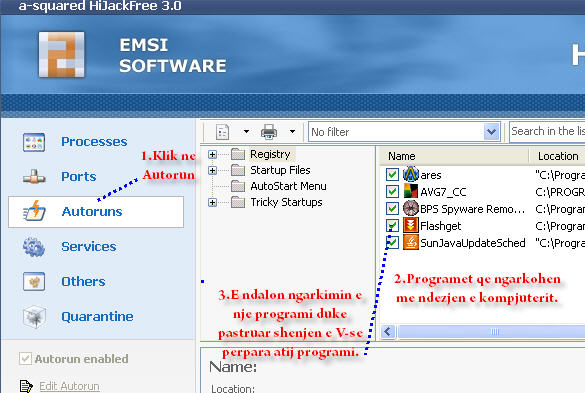The height and width of the screenshot is (393, 585).
Task: Click the BPS Spyware Remover icon
Action: click(x=411, y=208)
